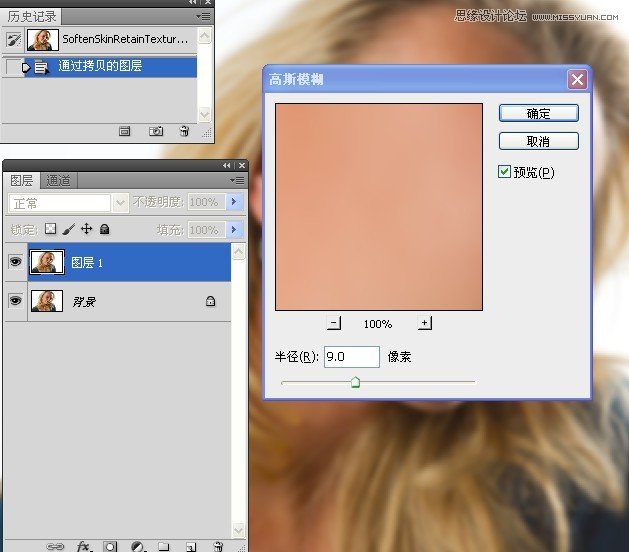Screen dimensions: 629x552
Task: Click the radius slider handle
Action: click(355, 382)
